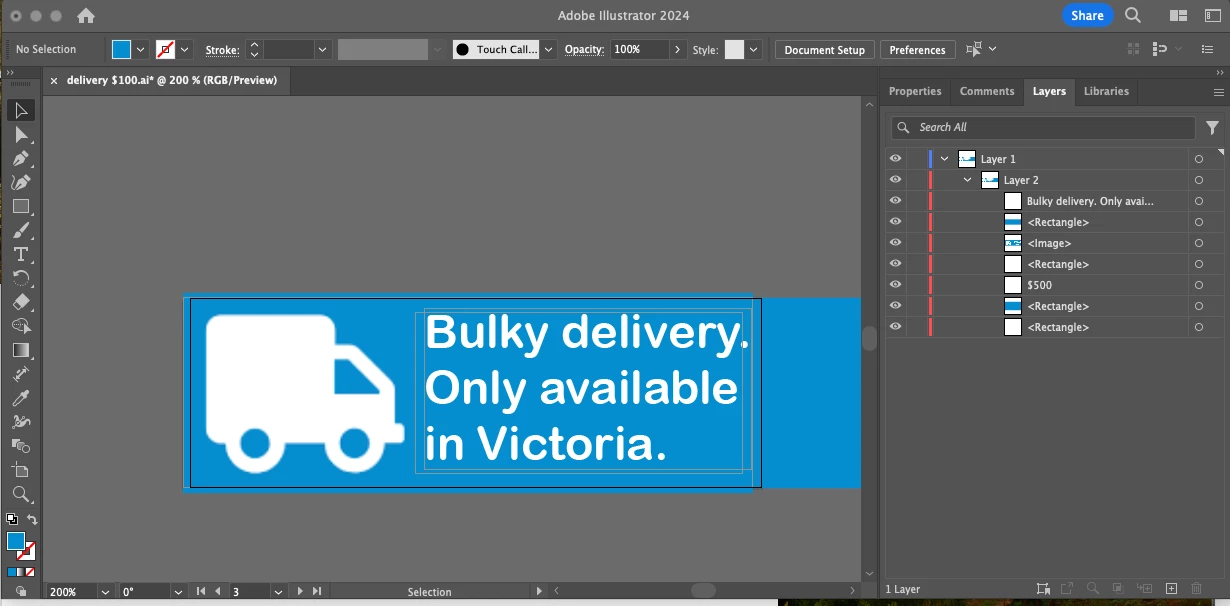Click the Share button
1230x606 pixels.
tap(1087, 15)
